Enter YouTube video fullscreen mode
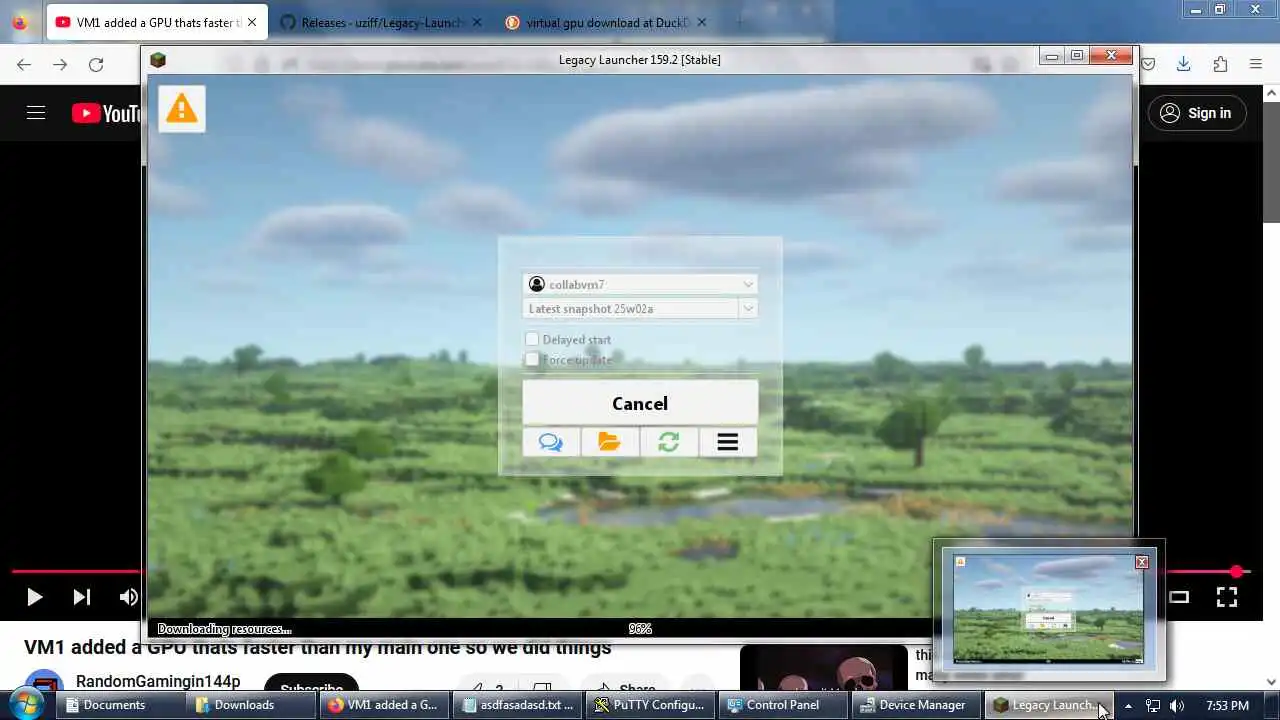 (x=1227, y=597)
